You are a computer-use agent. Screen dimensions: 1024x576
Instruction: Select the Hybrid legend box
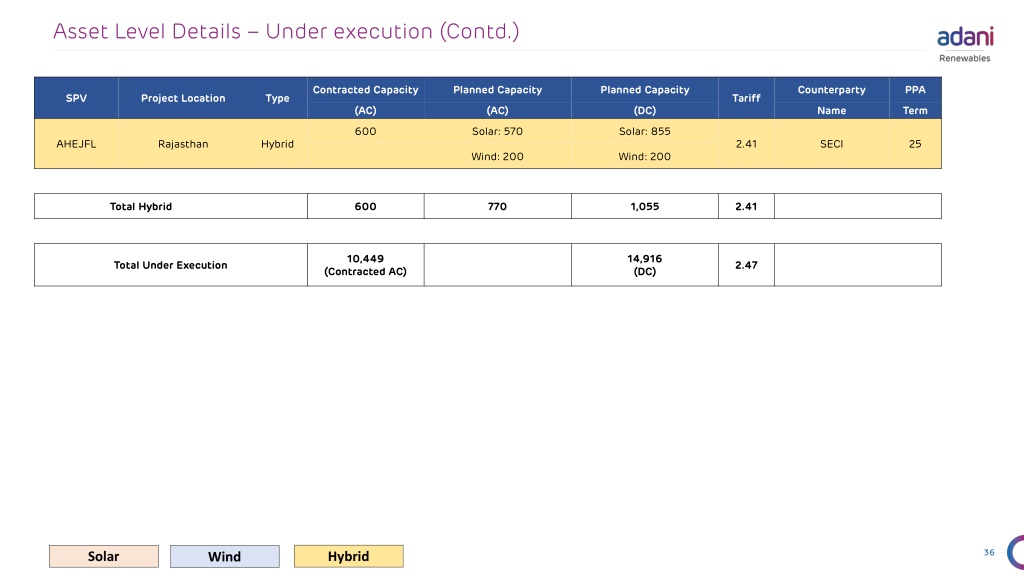click(x=349, y=556)
